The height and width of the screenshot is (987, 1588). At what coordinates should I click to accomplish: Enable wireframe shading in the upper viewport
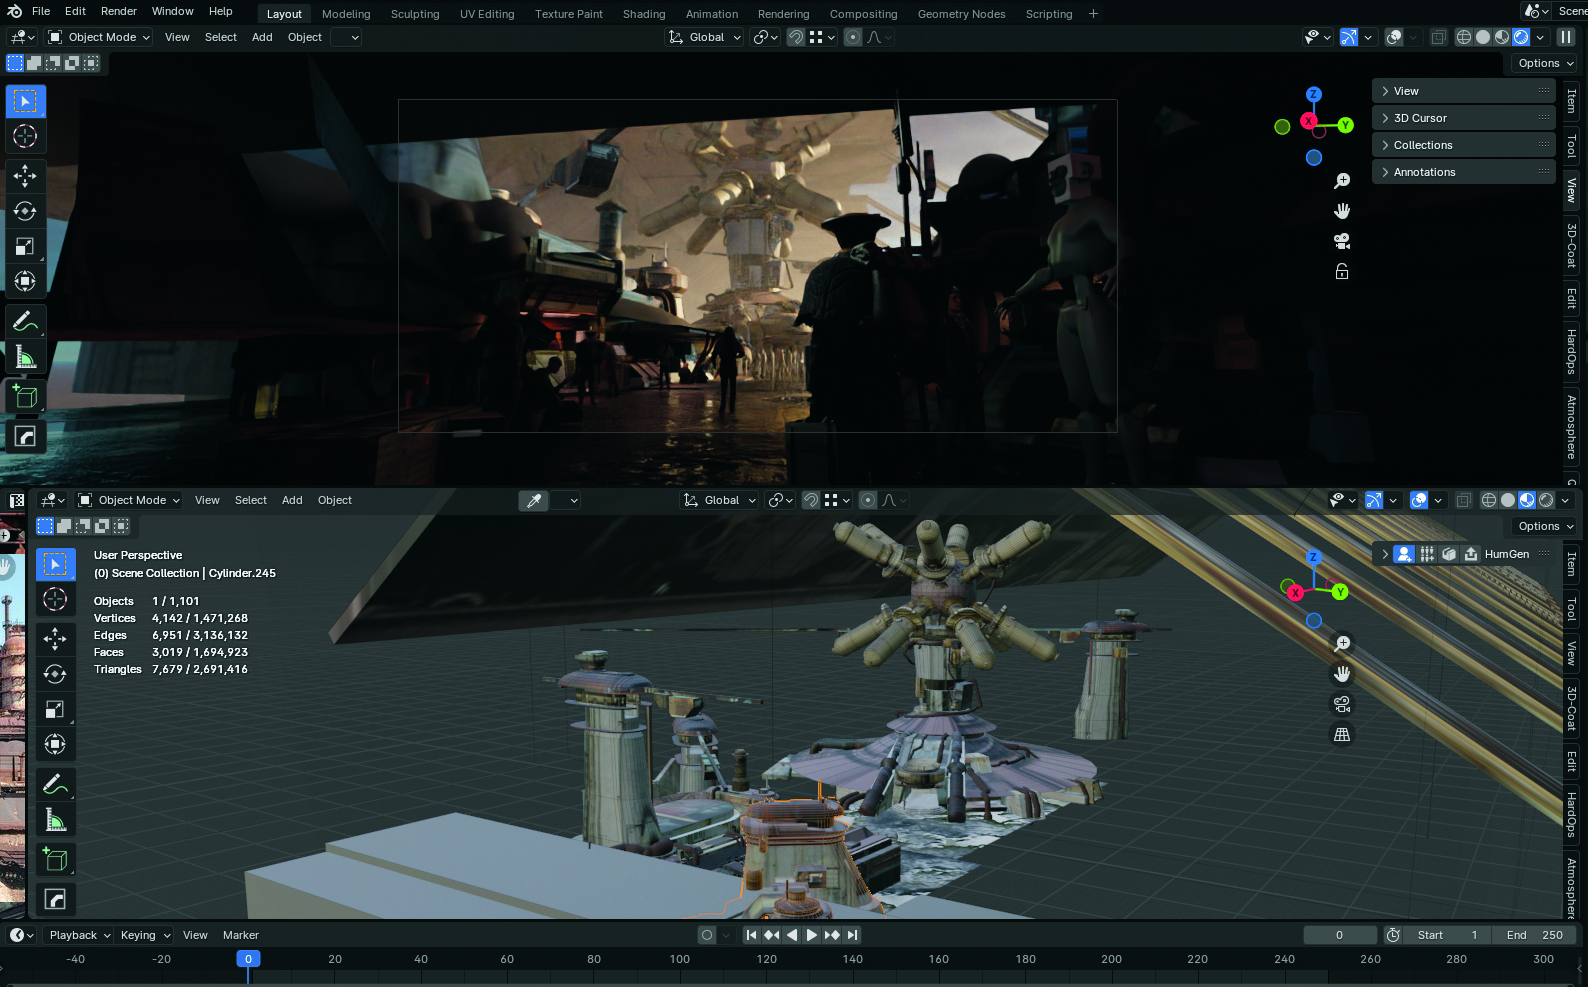coord(1464,37)
